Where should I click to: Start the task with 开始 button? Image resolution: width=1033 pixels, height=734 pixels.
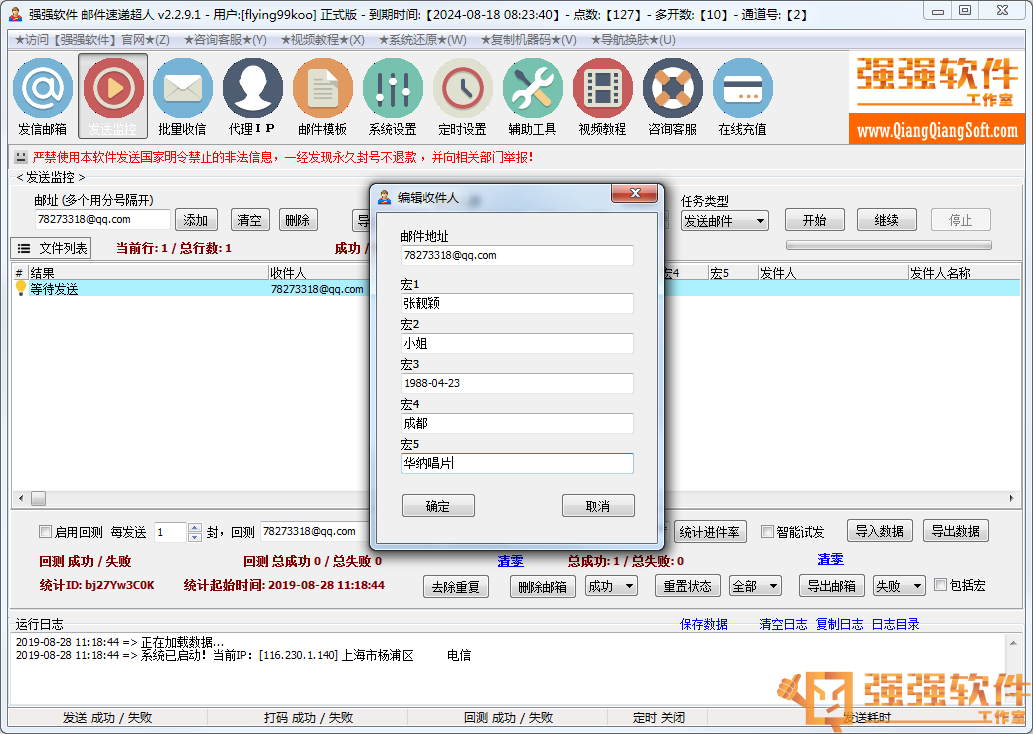point(815,220)
